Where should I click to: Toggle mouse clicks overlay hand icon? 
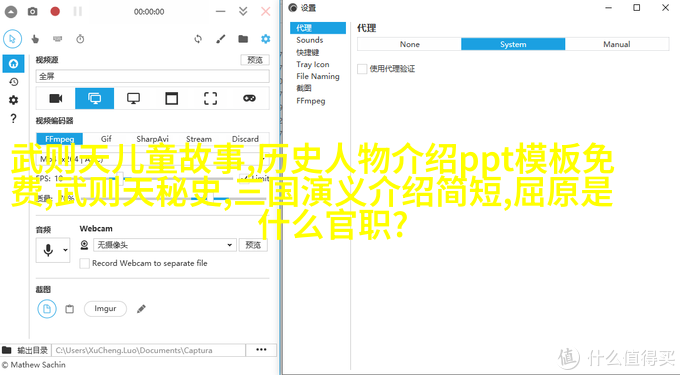(x=35, y=39)
